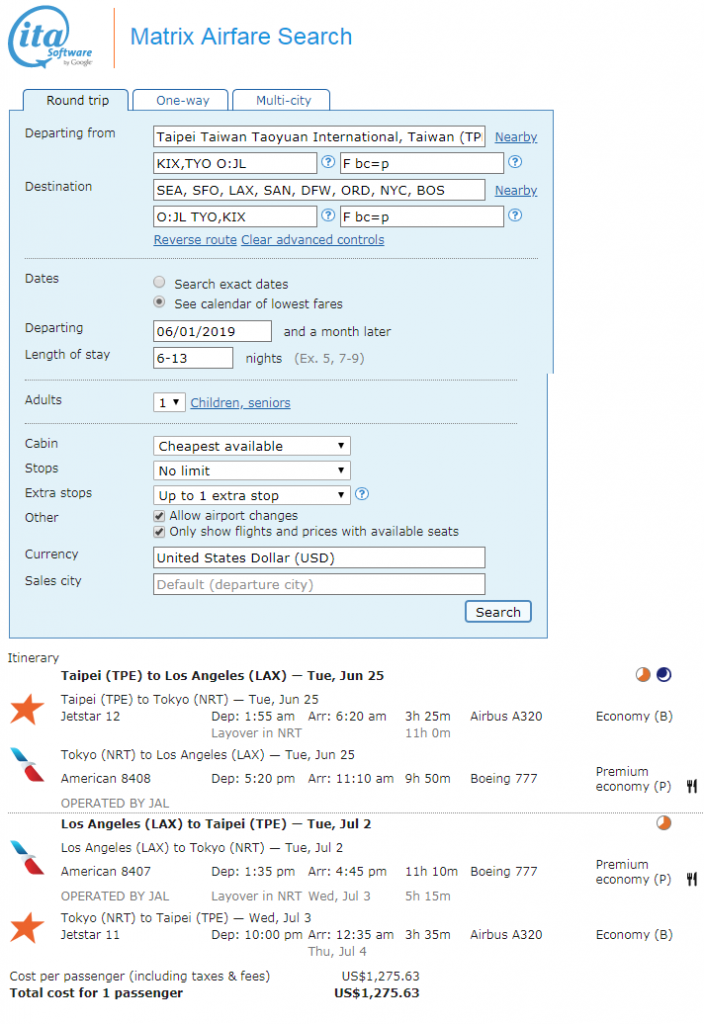Click Los Angeles to Taipei Jul 2 heading
Viewport: 704px width, 1024px height.
216,824
